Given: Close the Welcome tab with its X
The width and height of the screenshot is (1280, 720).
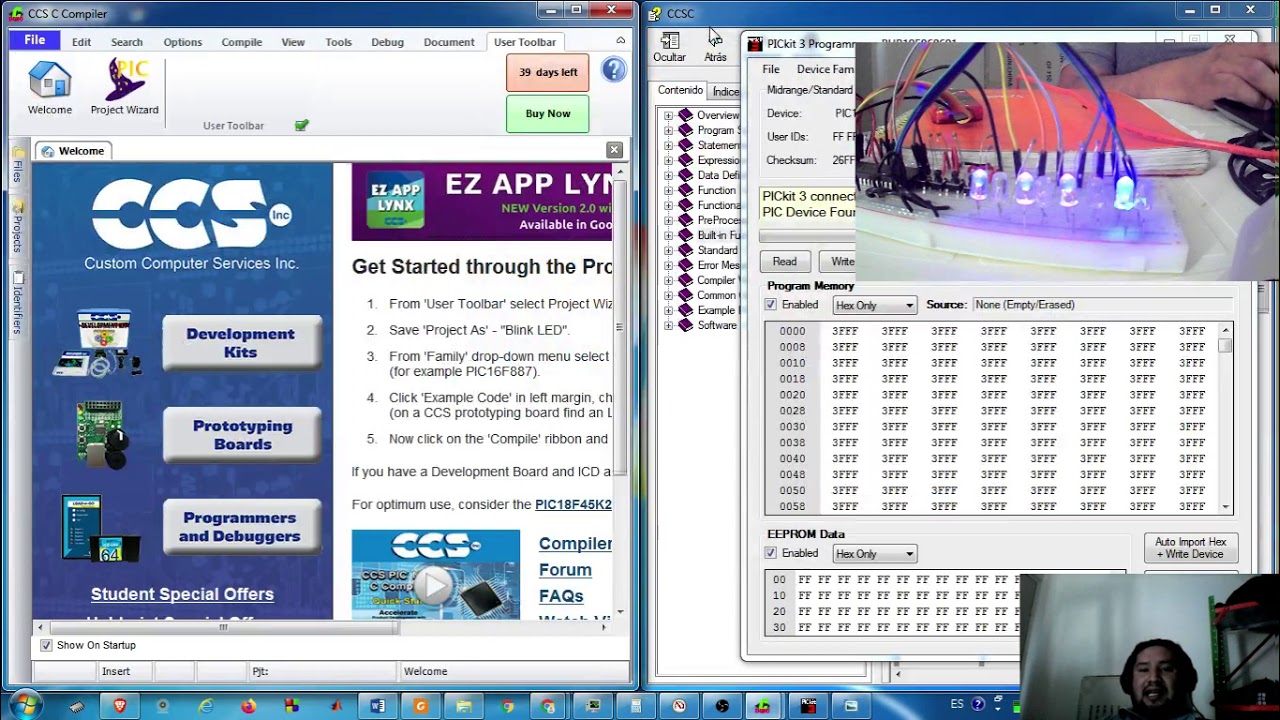Looking at the screenshot, I should 614,150.
